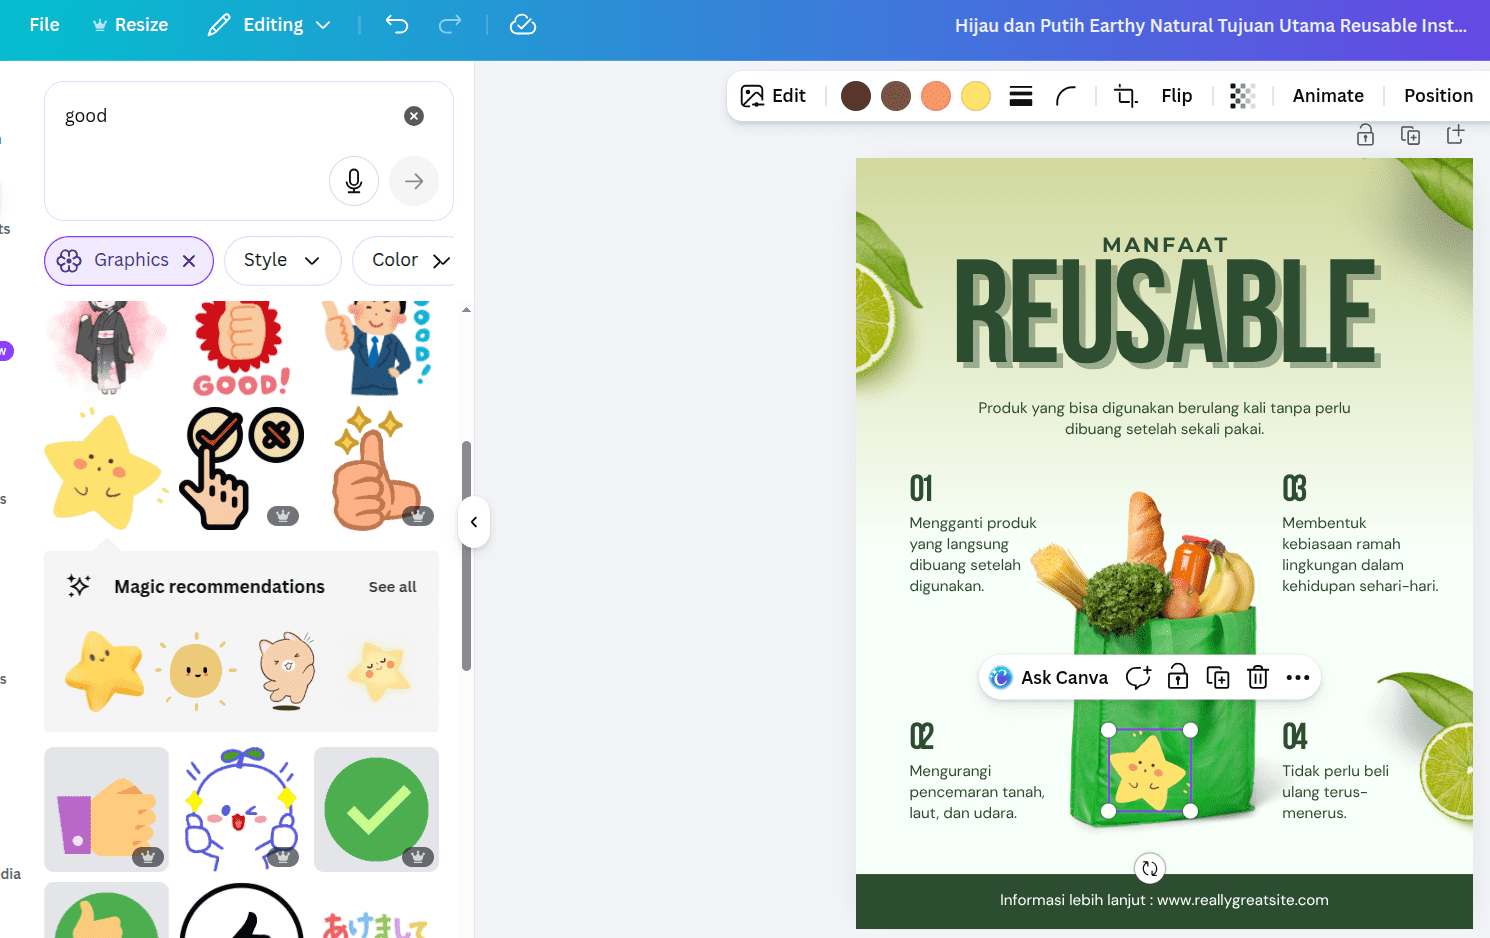Click the Redo icon in the toolbar
The width and height of the screenshot is (1490, 938).
pos(450,25)
